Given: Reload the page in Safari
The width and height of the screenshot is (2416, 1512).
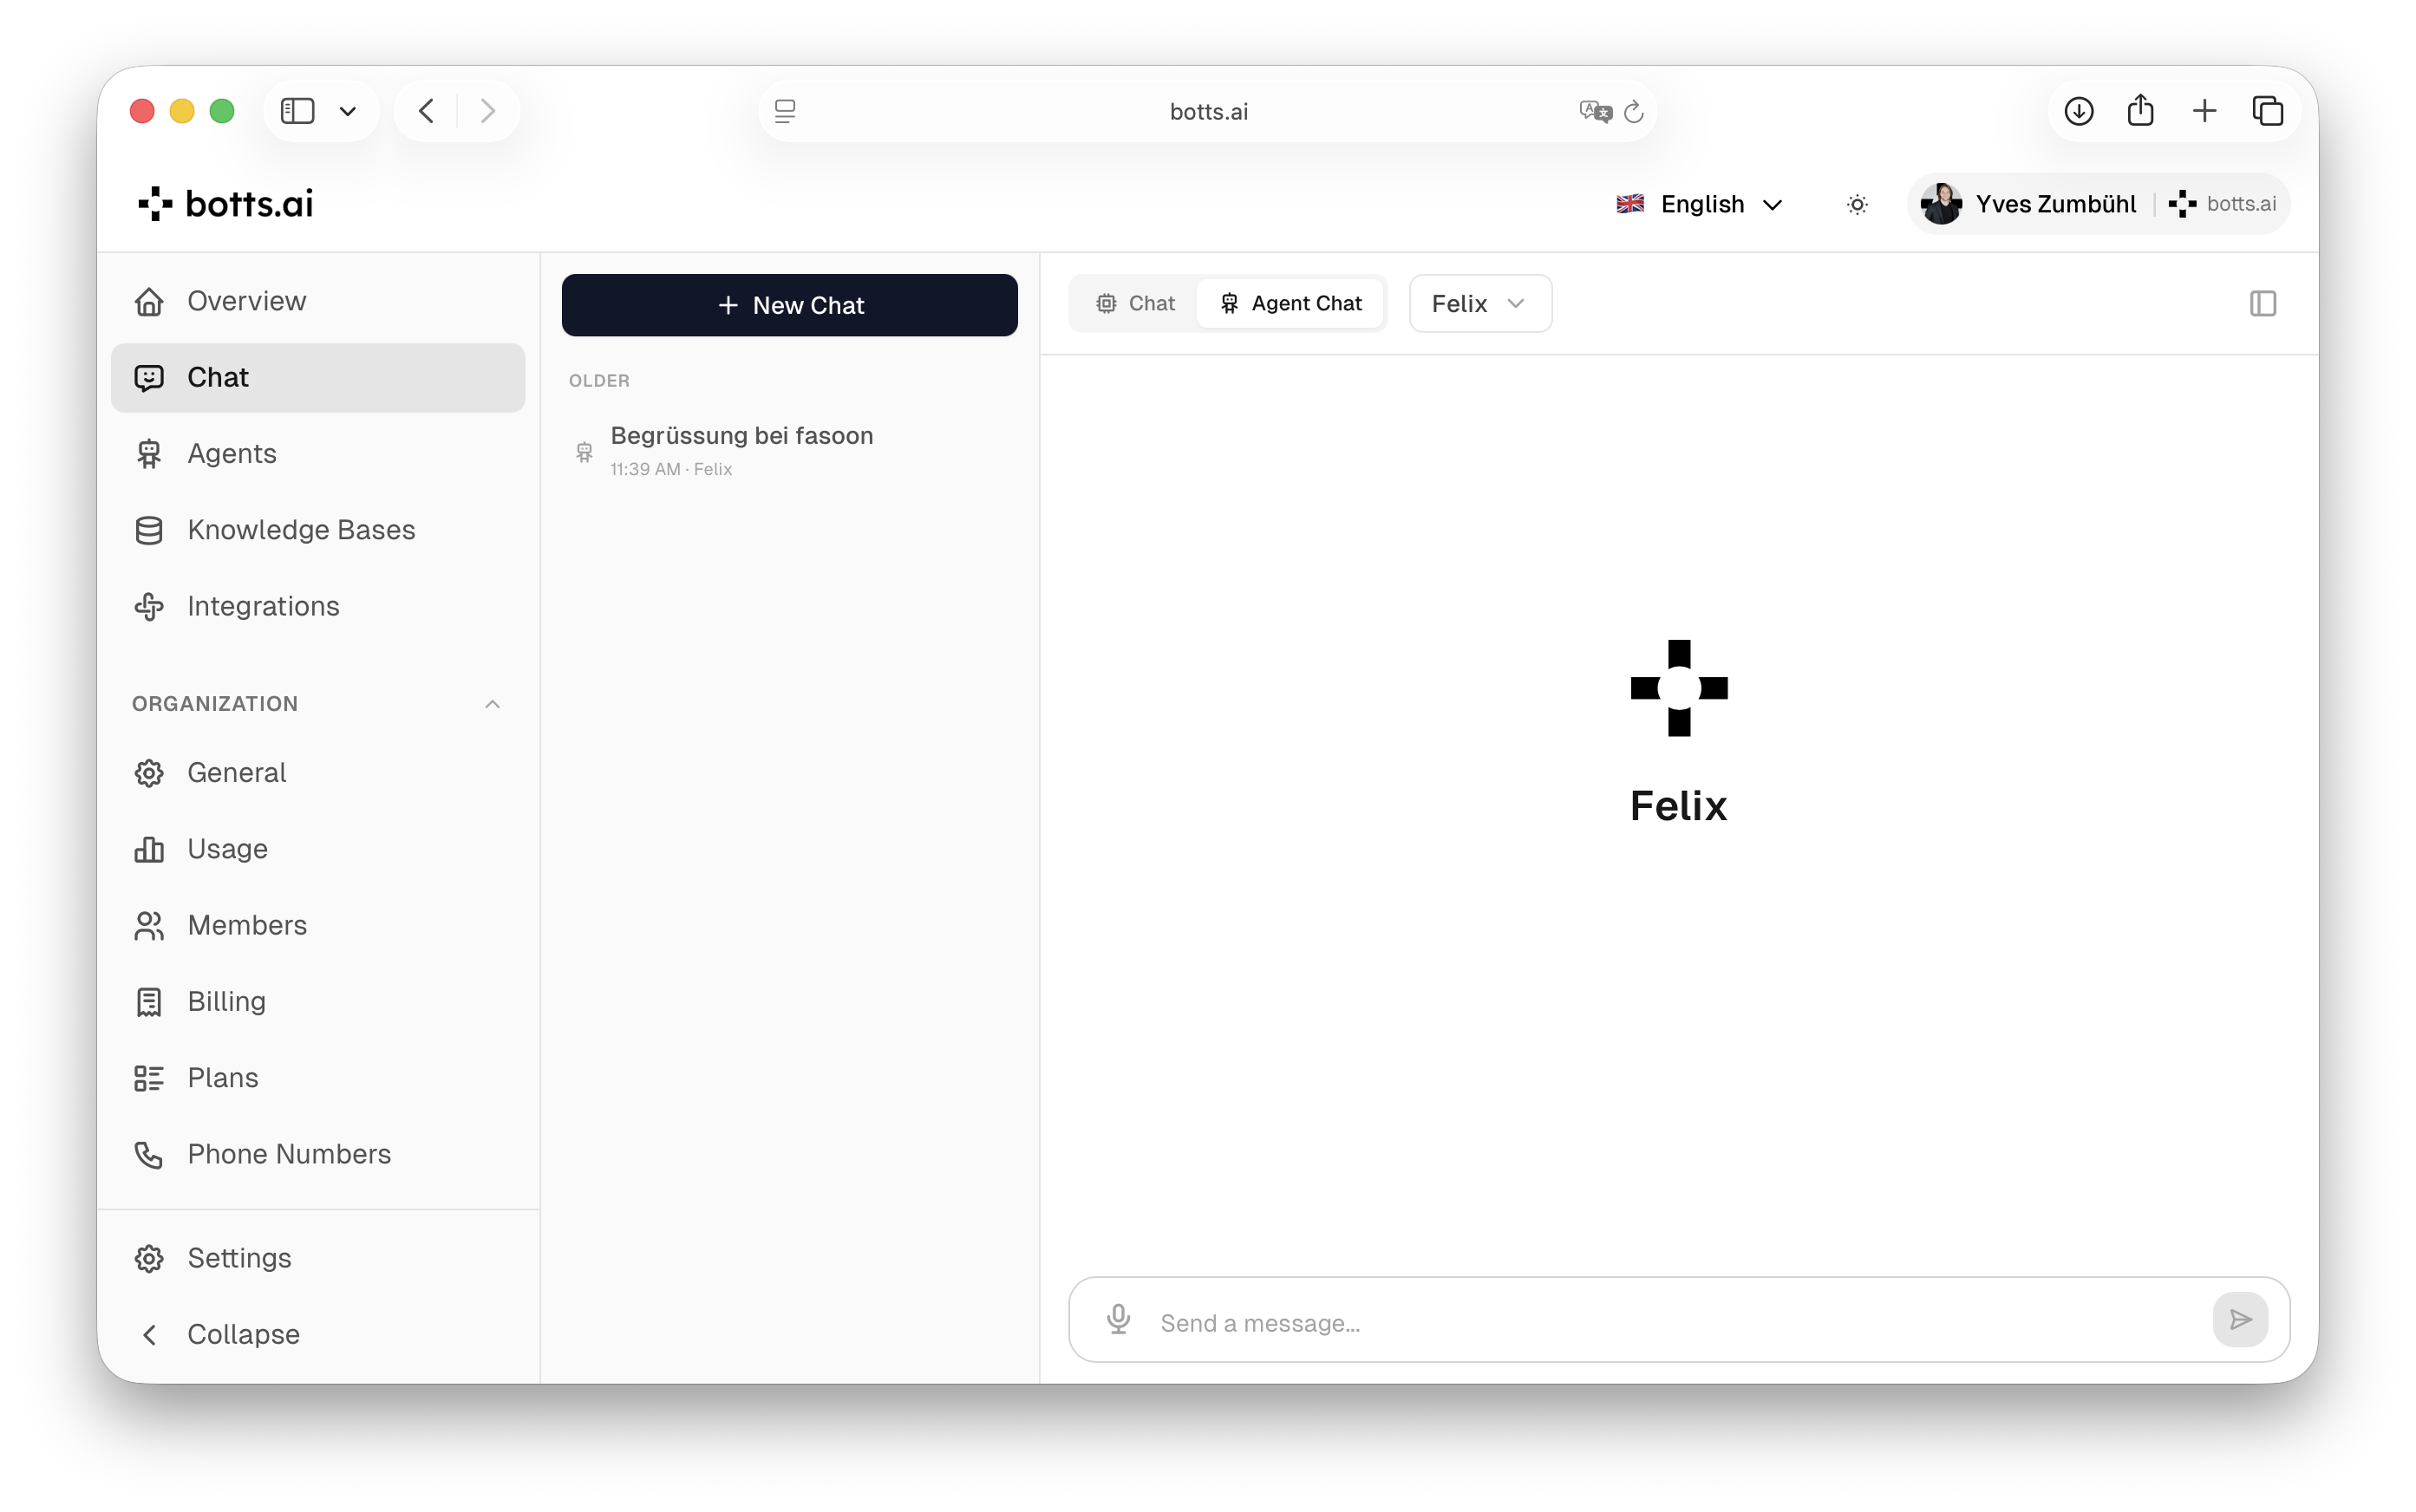Looking at the screenshot, I should click(1634, 111).
